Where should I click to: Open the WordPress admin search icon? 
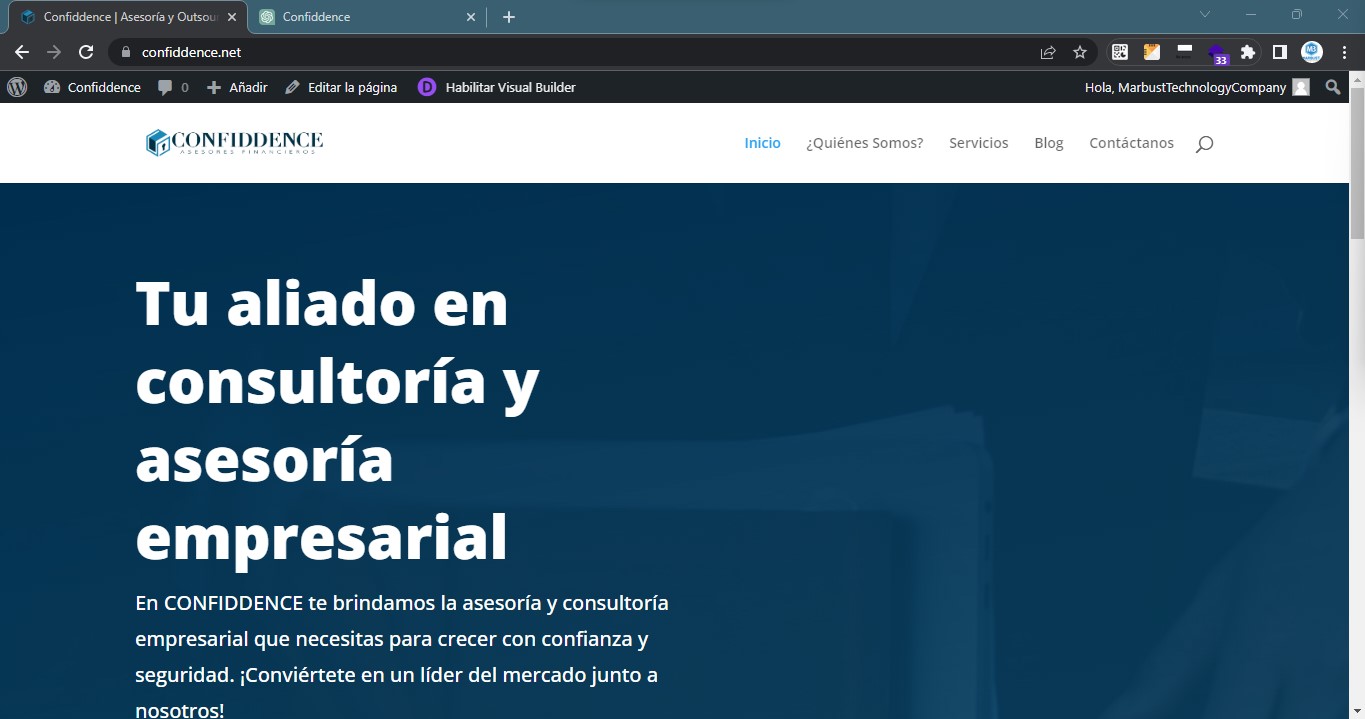1333,87
